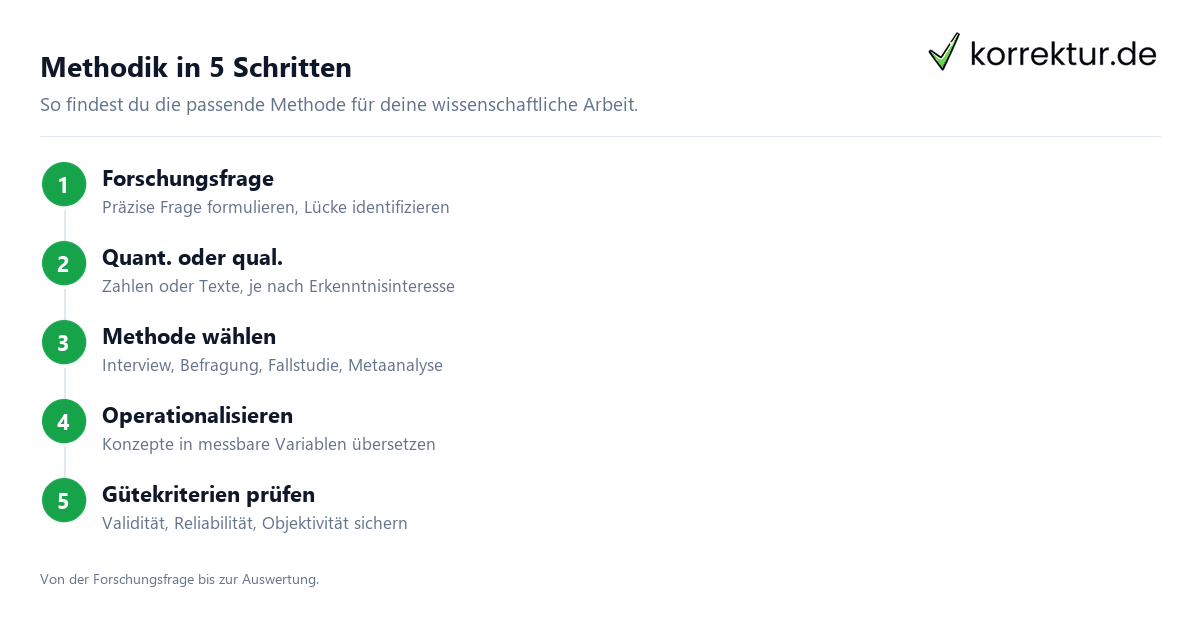
Task: Select the step 1 green circle
Action: point(64,185)
